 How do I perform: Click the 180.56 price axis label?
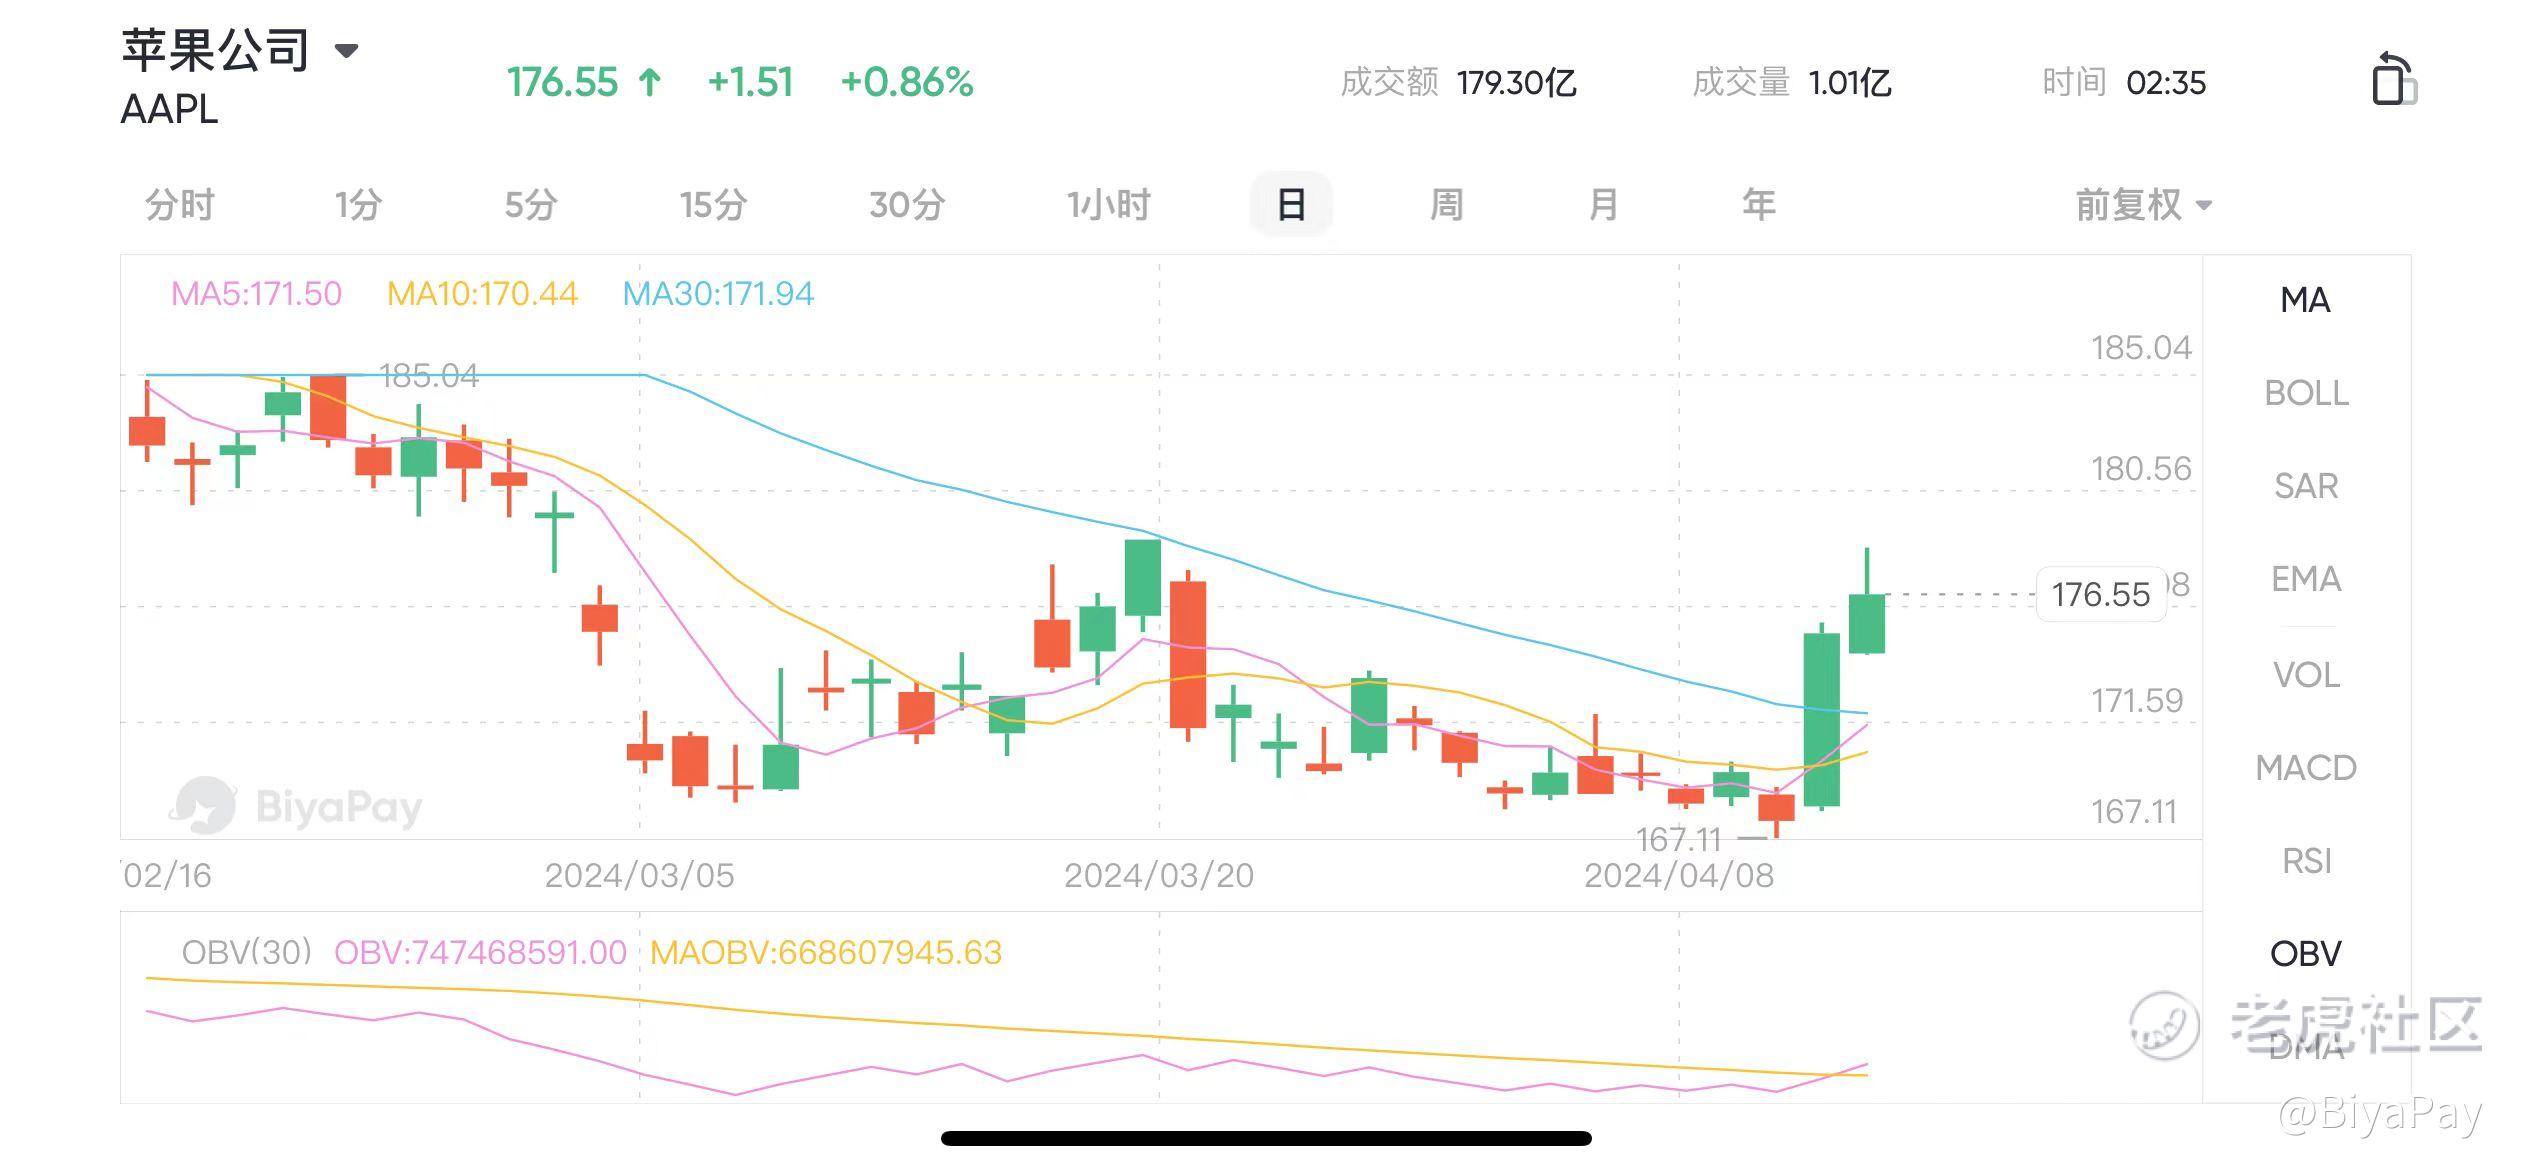point(2141,469)
